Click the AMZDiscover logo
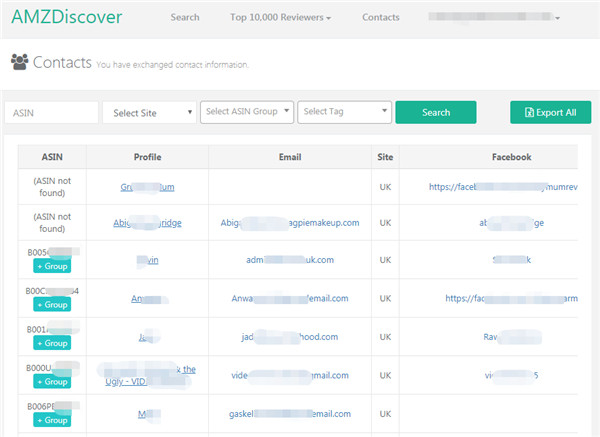The image size is (600, 437). [67, 17]
